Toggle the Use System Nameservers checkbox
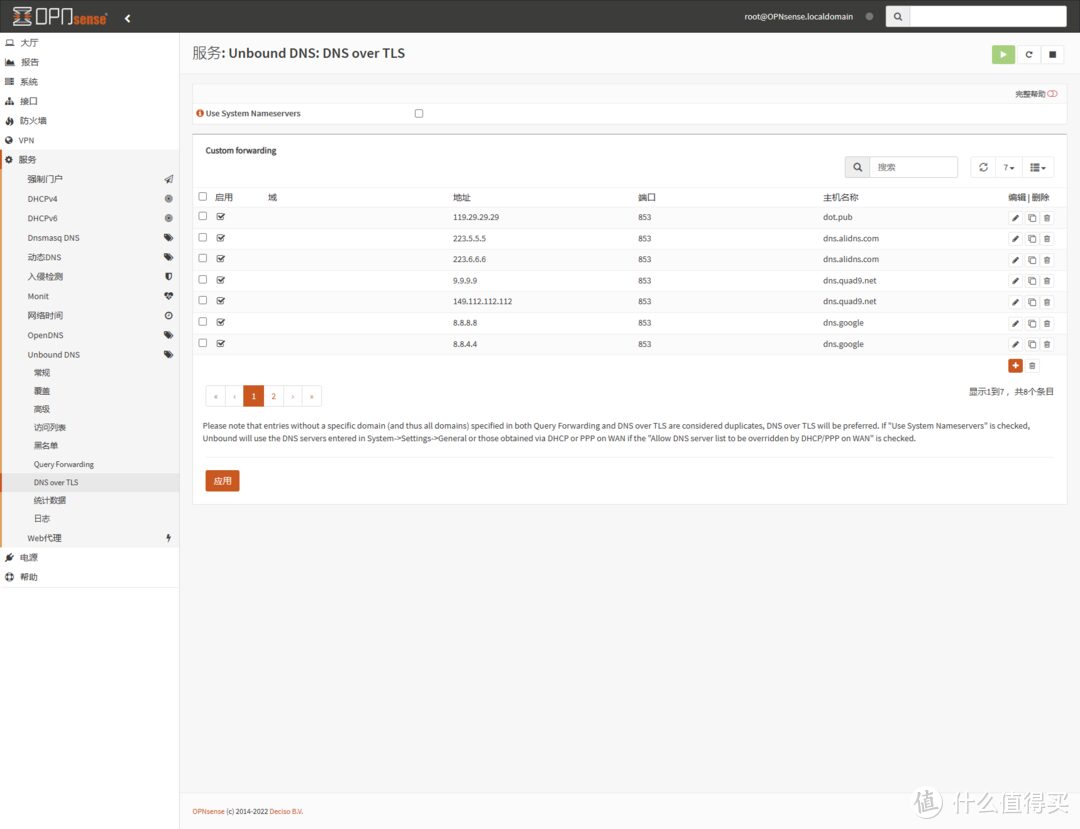This screenshot has height=829, width=1080. pyautogui.click(x=419, y=114)
